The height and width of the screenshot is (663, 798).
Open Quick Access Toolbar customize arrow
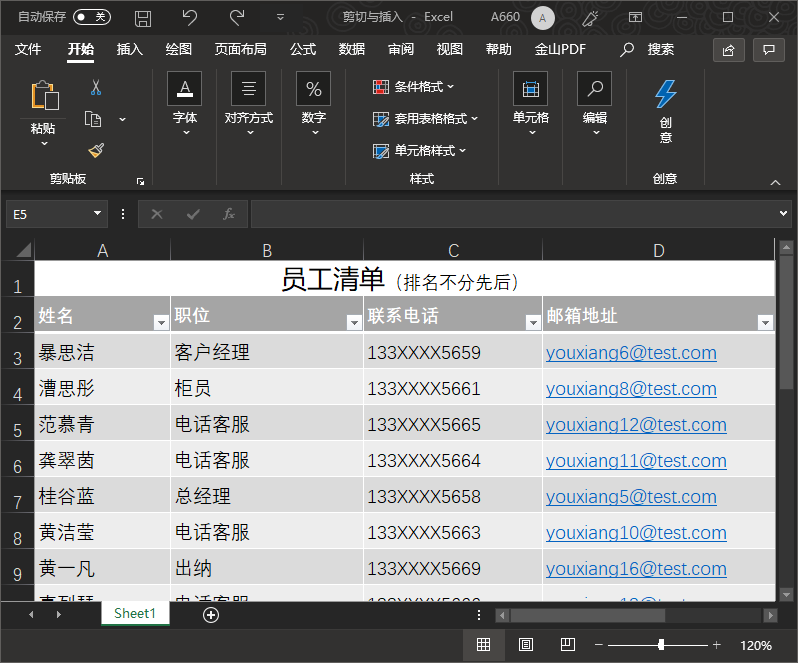[280, 17]
